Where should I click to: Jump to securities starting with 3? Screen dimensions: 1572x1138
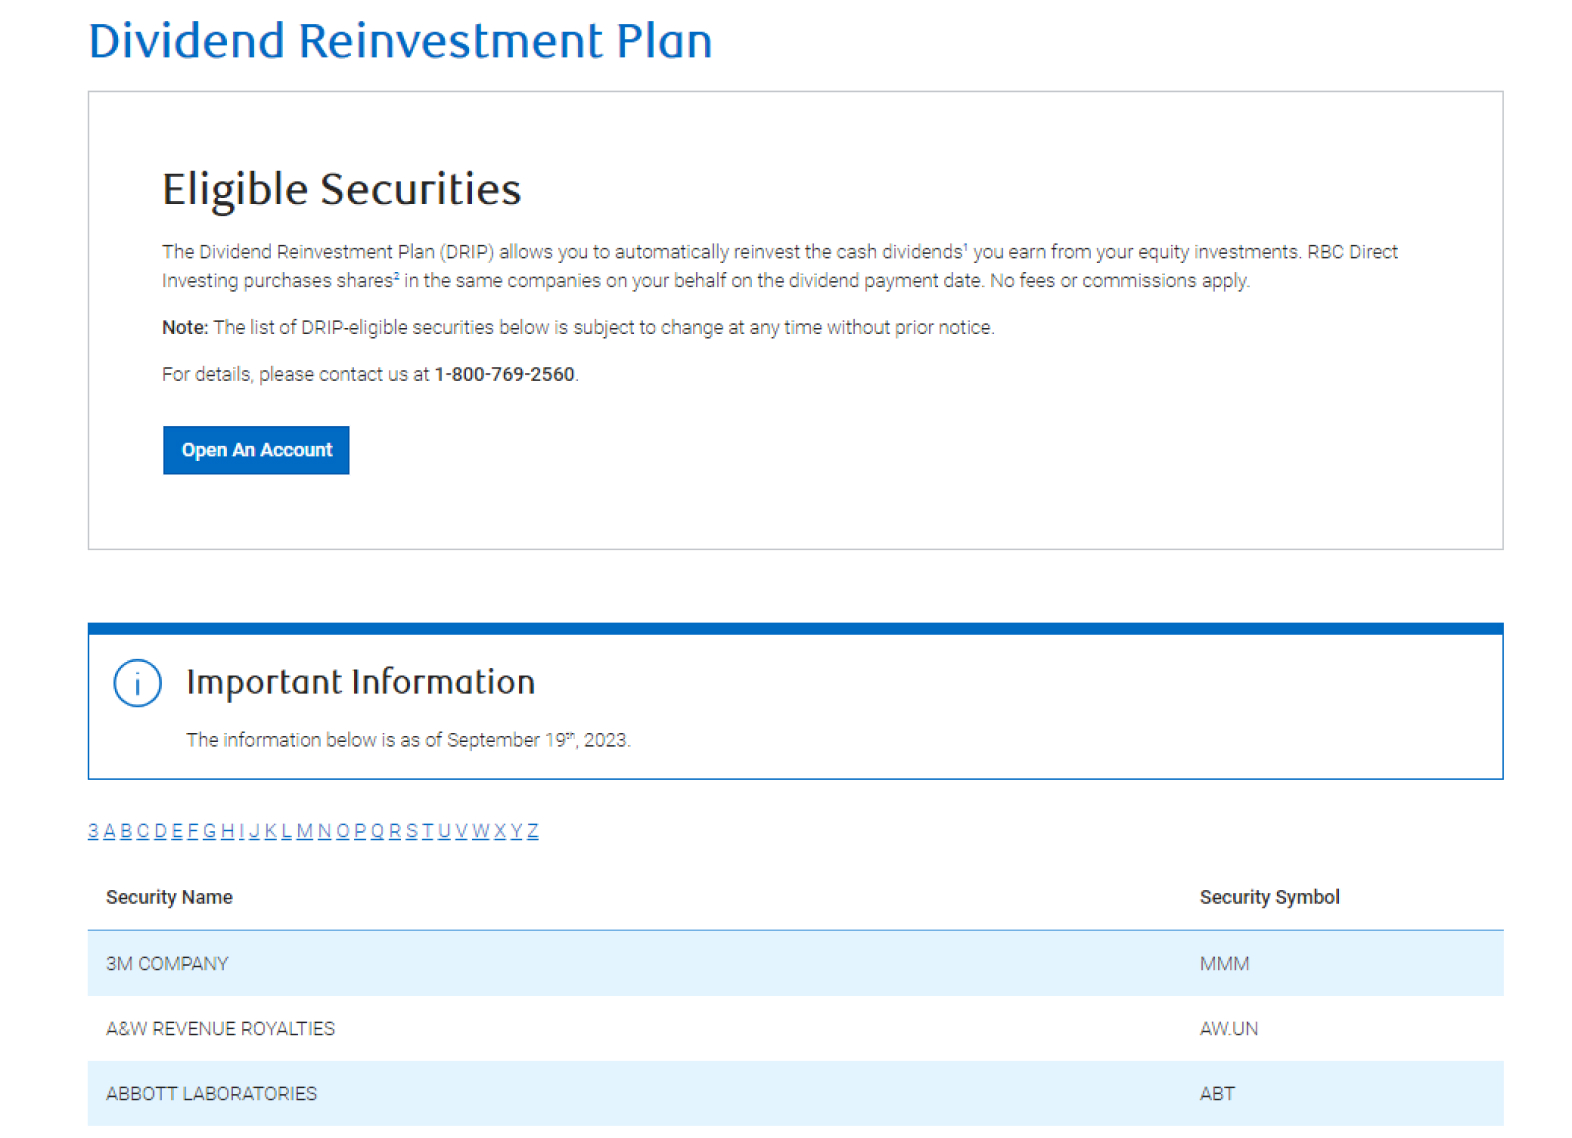(93, 831)
